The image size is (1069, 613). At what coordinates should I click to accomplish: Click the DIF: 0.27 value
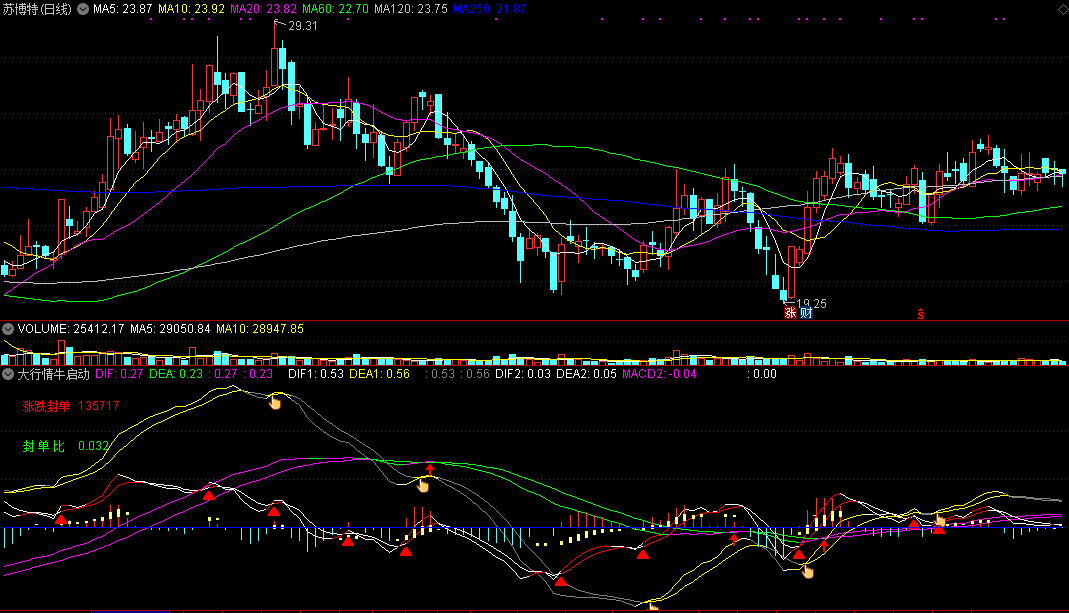point(119,374)
